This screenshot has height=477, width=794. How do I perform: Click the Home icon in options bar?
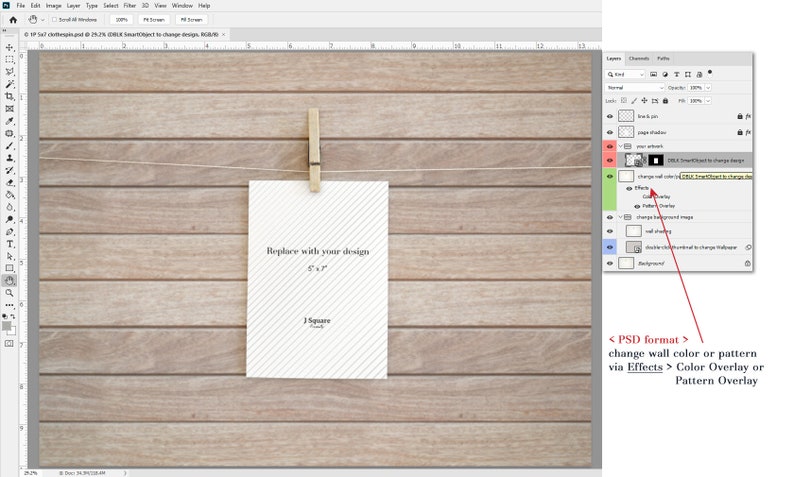(13, 20)
